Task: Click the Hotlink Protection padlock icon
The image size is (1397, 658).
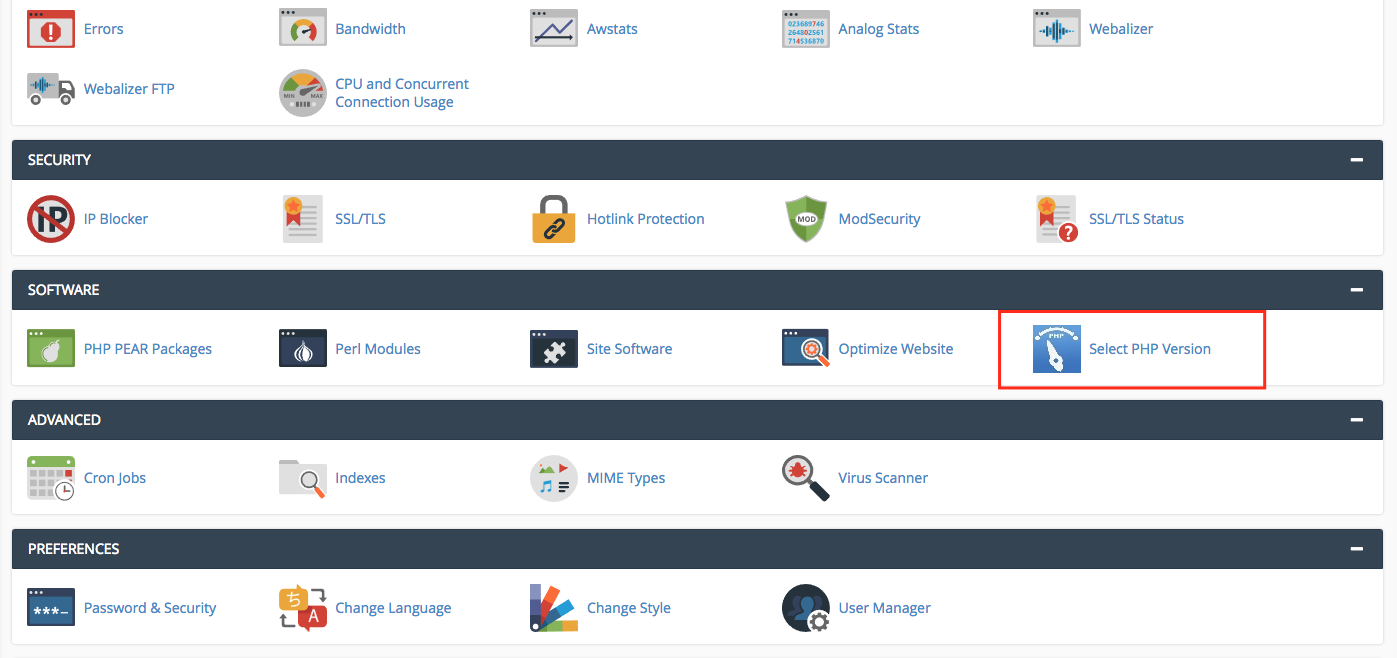Action: [554, 219]
